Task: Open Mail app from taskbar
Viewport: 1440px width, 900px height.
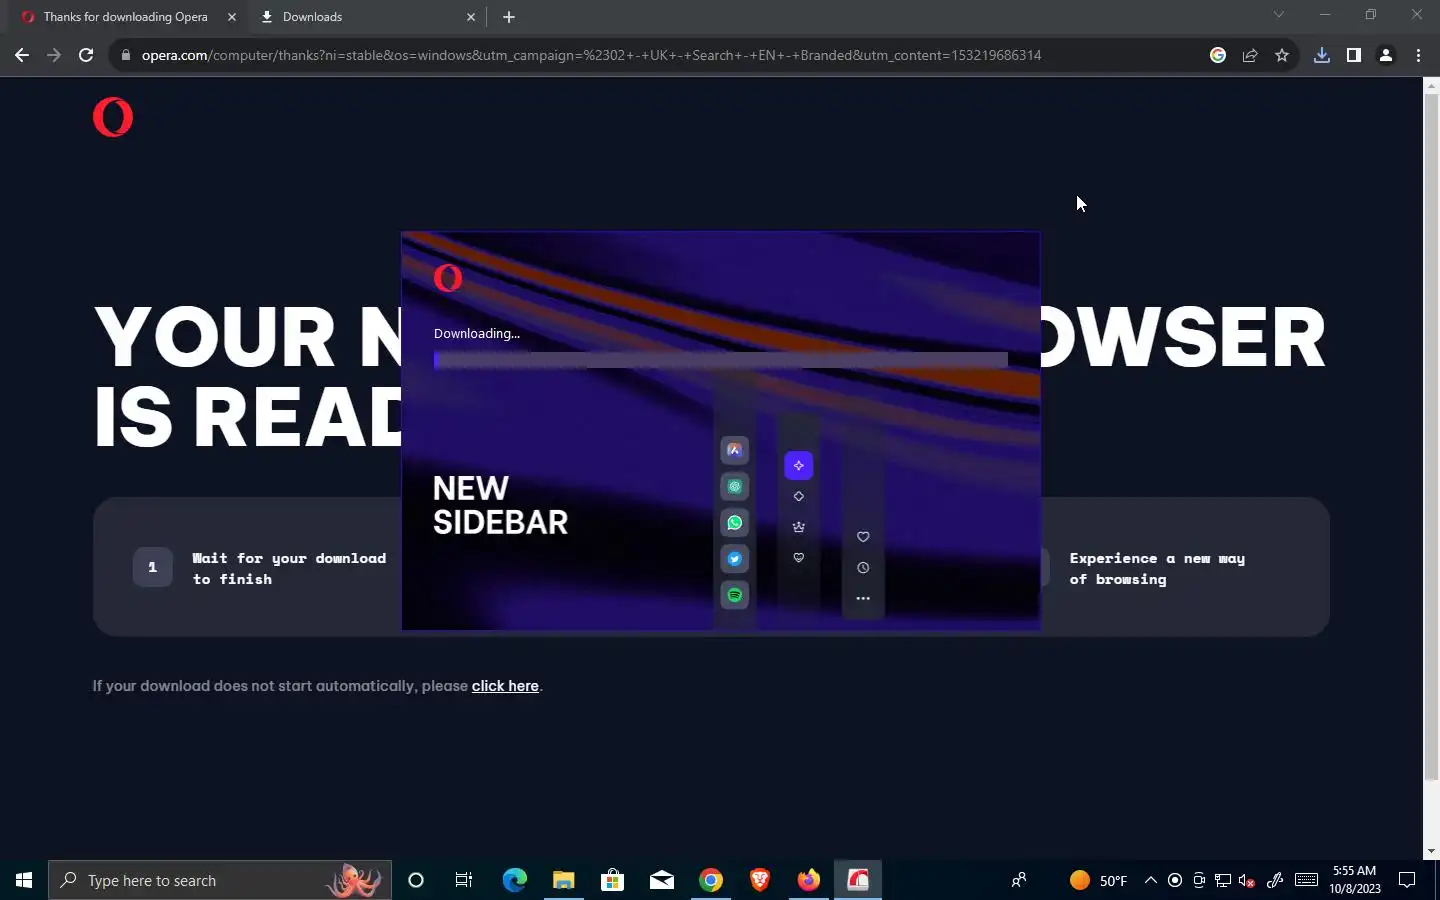Action: point(662,880)
